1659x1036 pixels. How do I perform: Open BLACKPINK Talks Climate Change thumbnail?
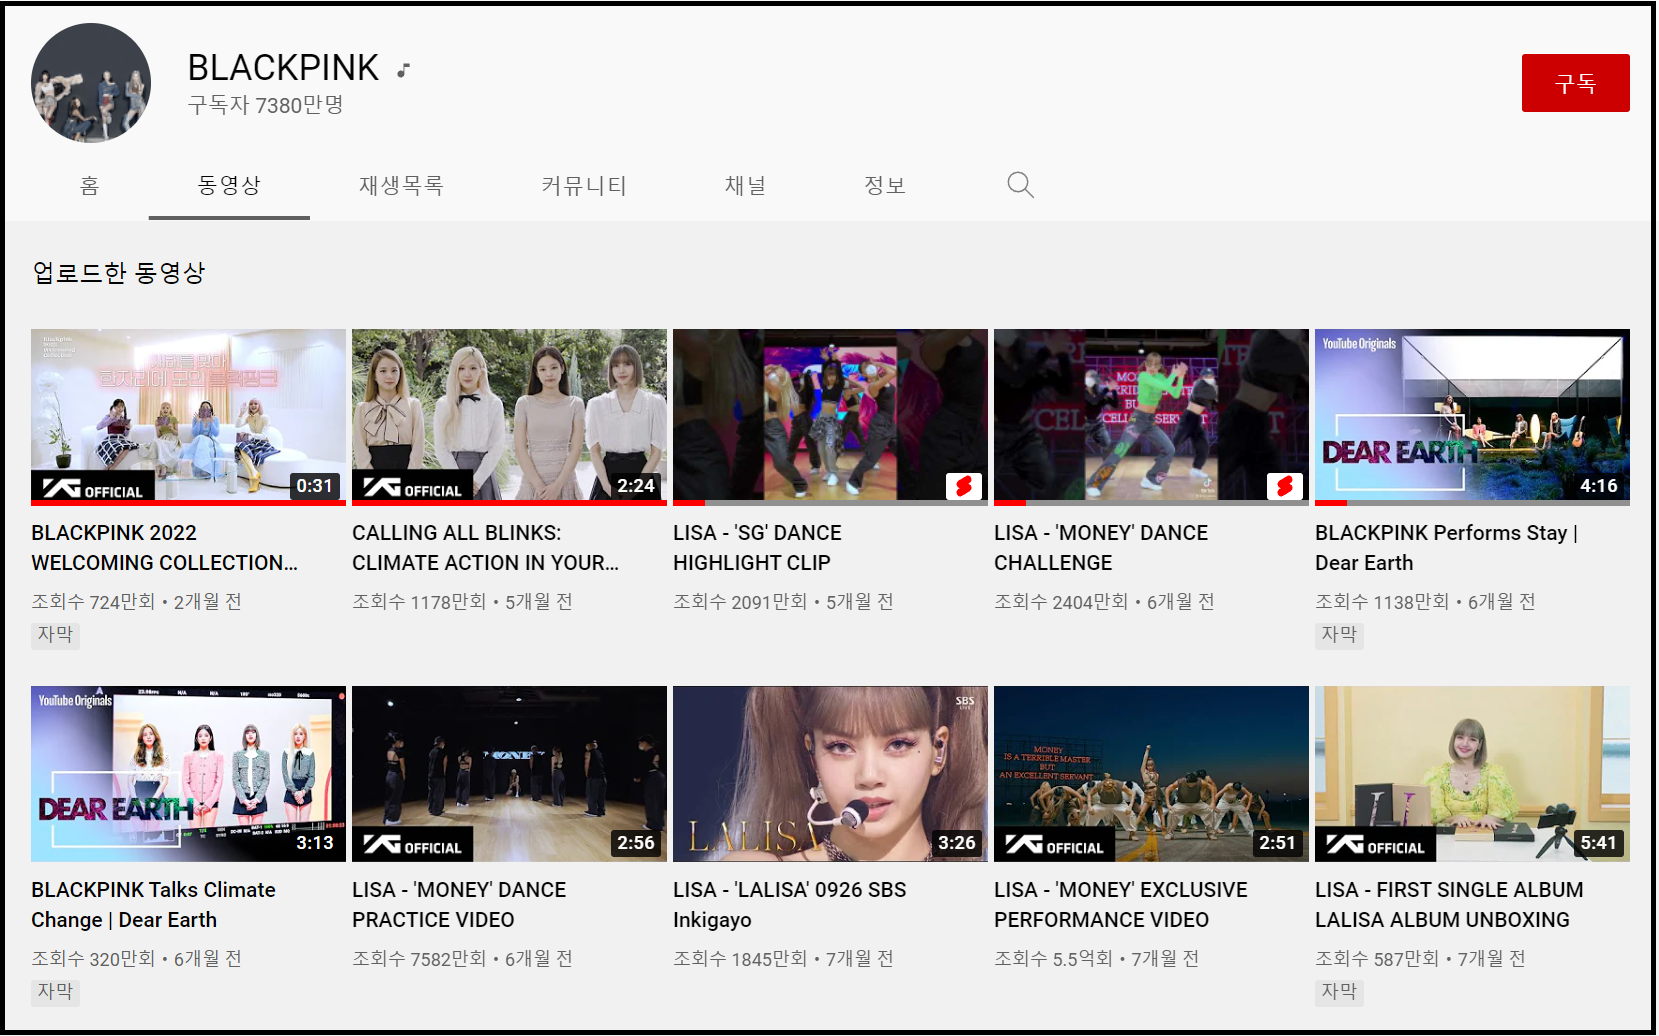point(188,774)
